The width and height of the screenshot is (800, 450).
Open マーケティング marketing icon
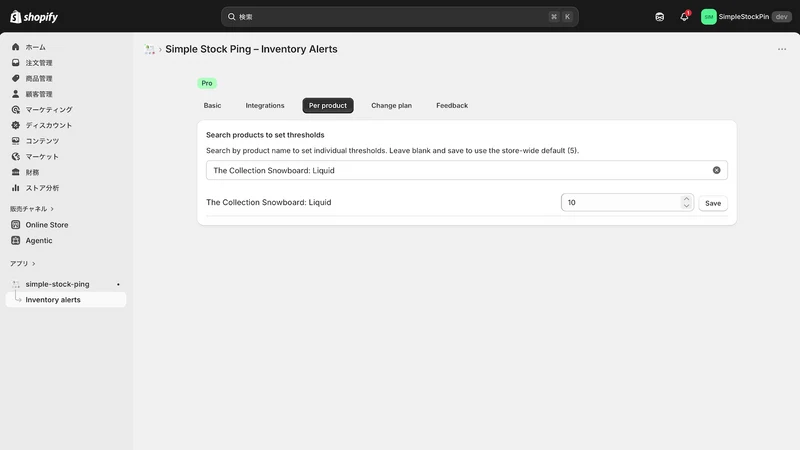pyautogui.click(x=15, y=110)
